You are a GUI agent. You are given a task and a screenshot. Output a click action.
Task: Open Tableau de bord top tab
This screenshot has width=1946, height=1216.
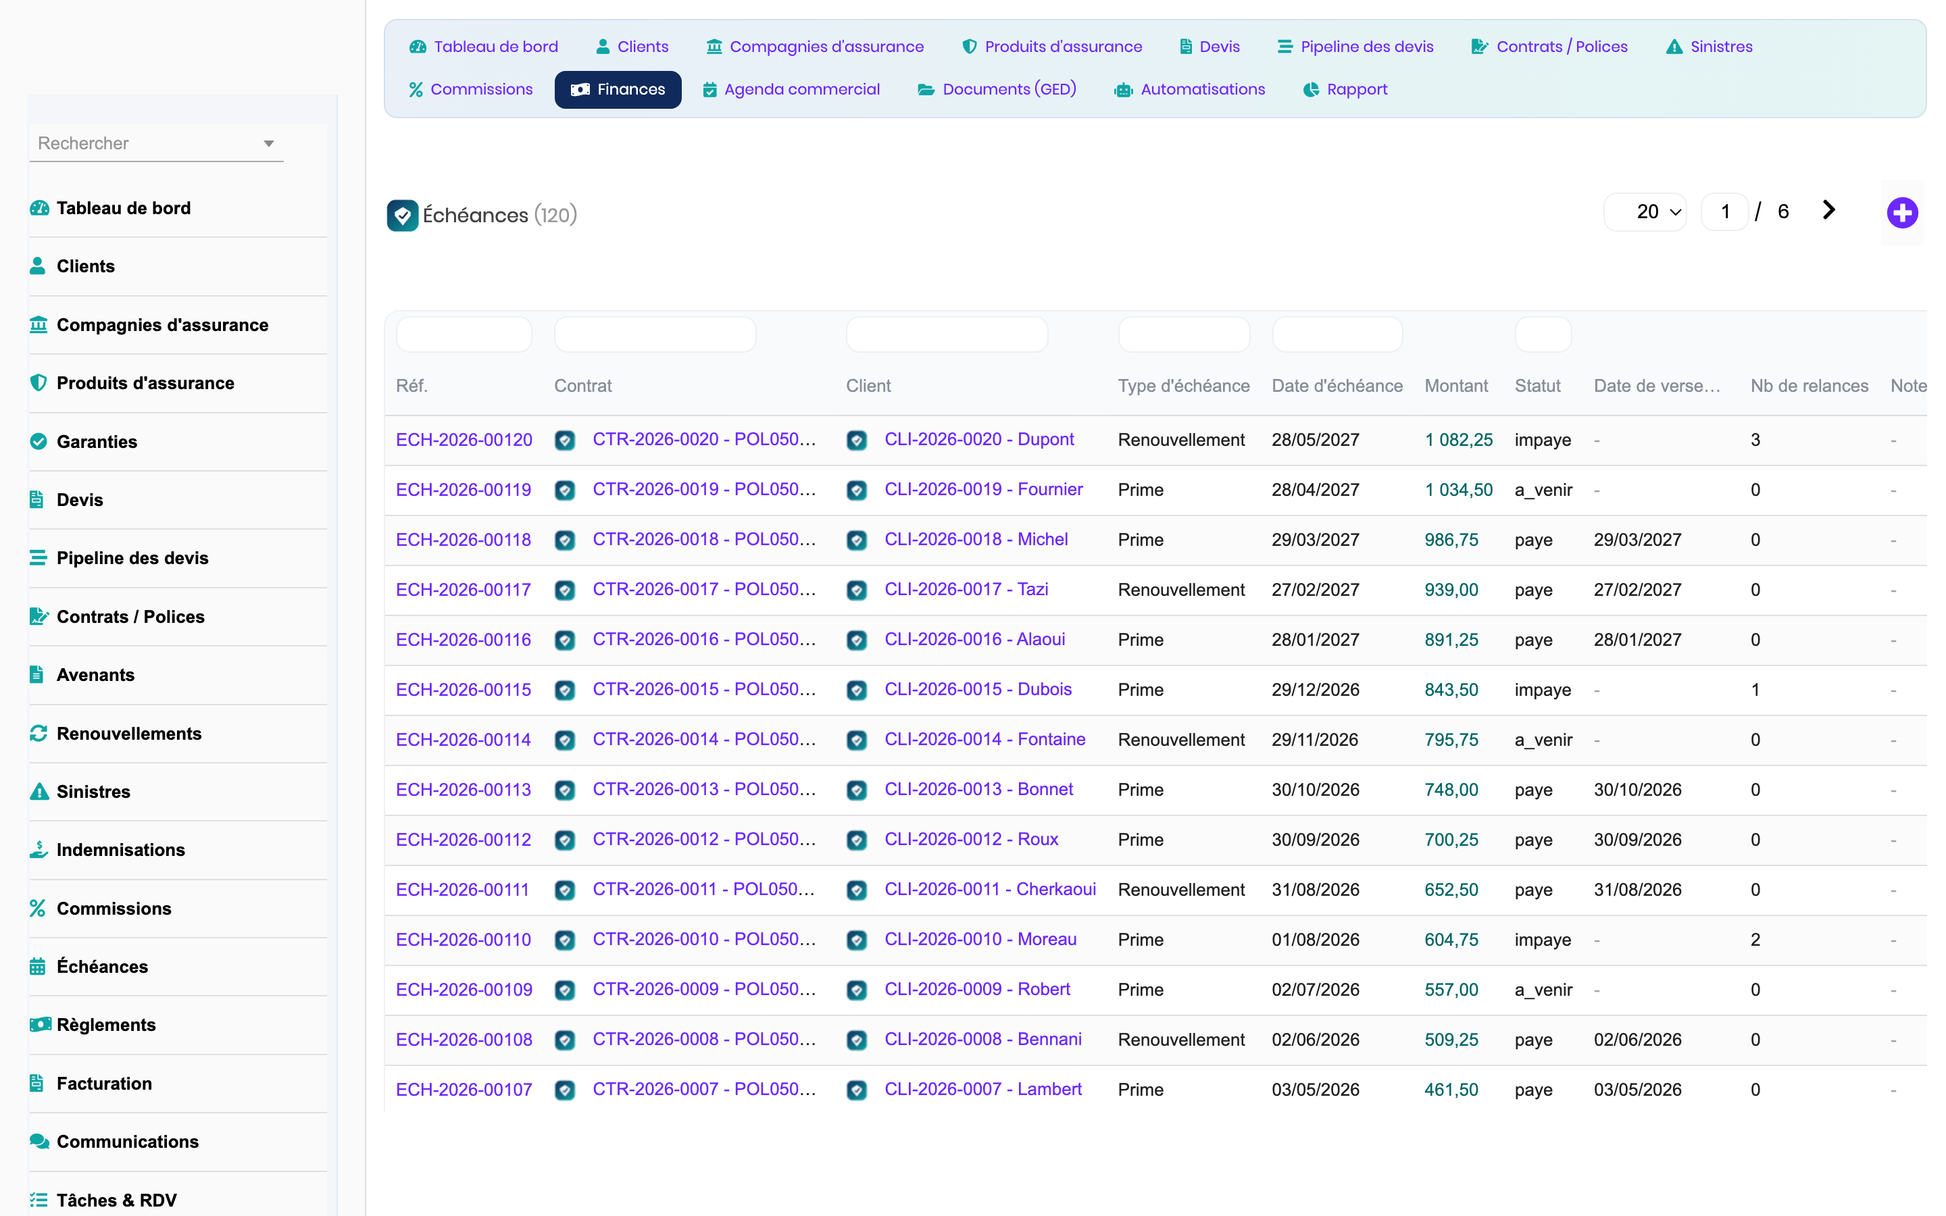tap(484, 47)
